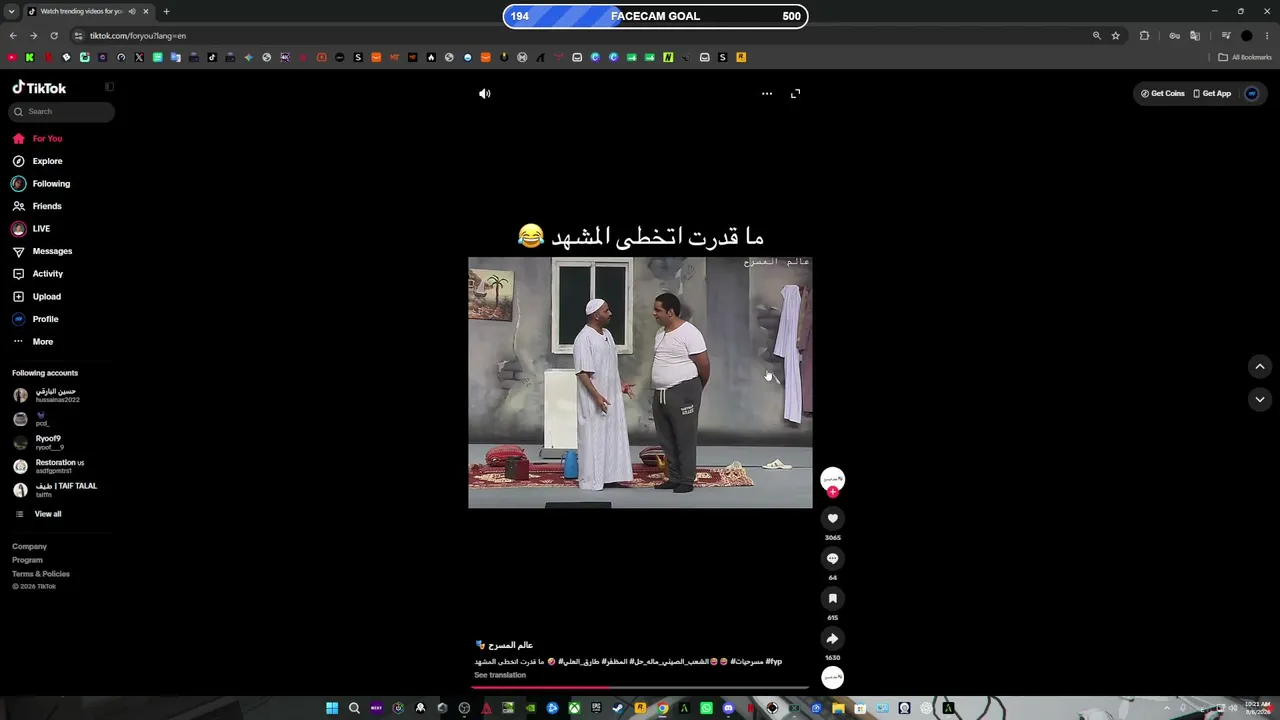
Task: Open Discord from the taskbar
Action: [728, 708]
